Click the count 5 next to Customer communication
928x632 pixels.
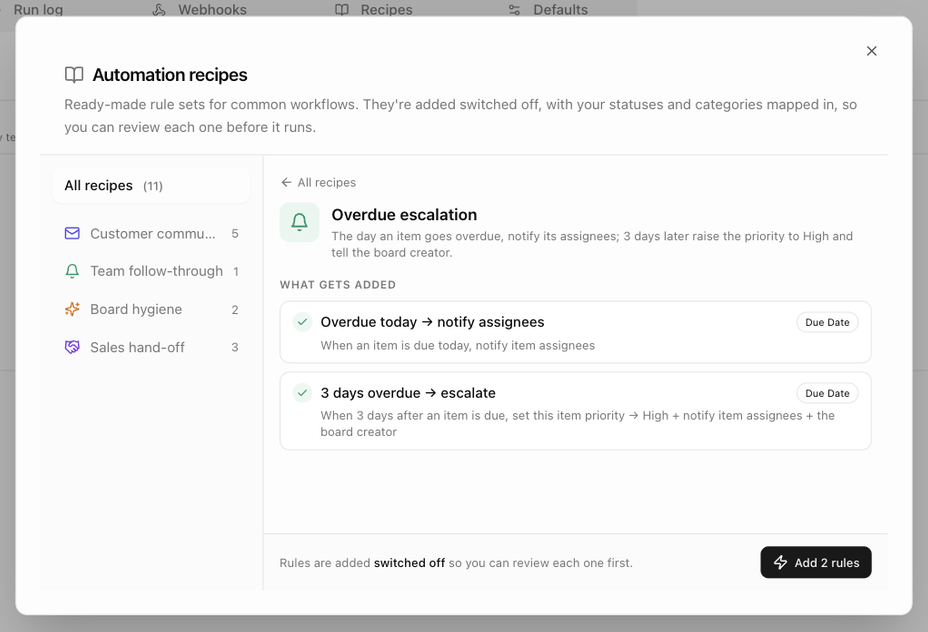click(x=235, y=234)
